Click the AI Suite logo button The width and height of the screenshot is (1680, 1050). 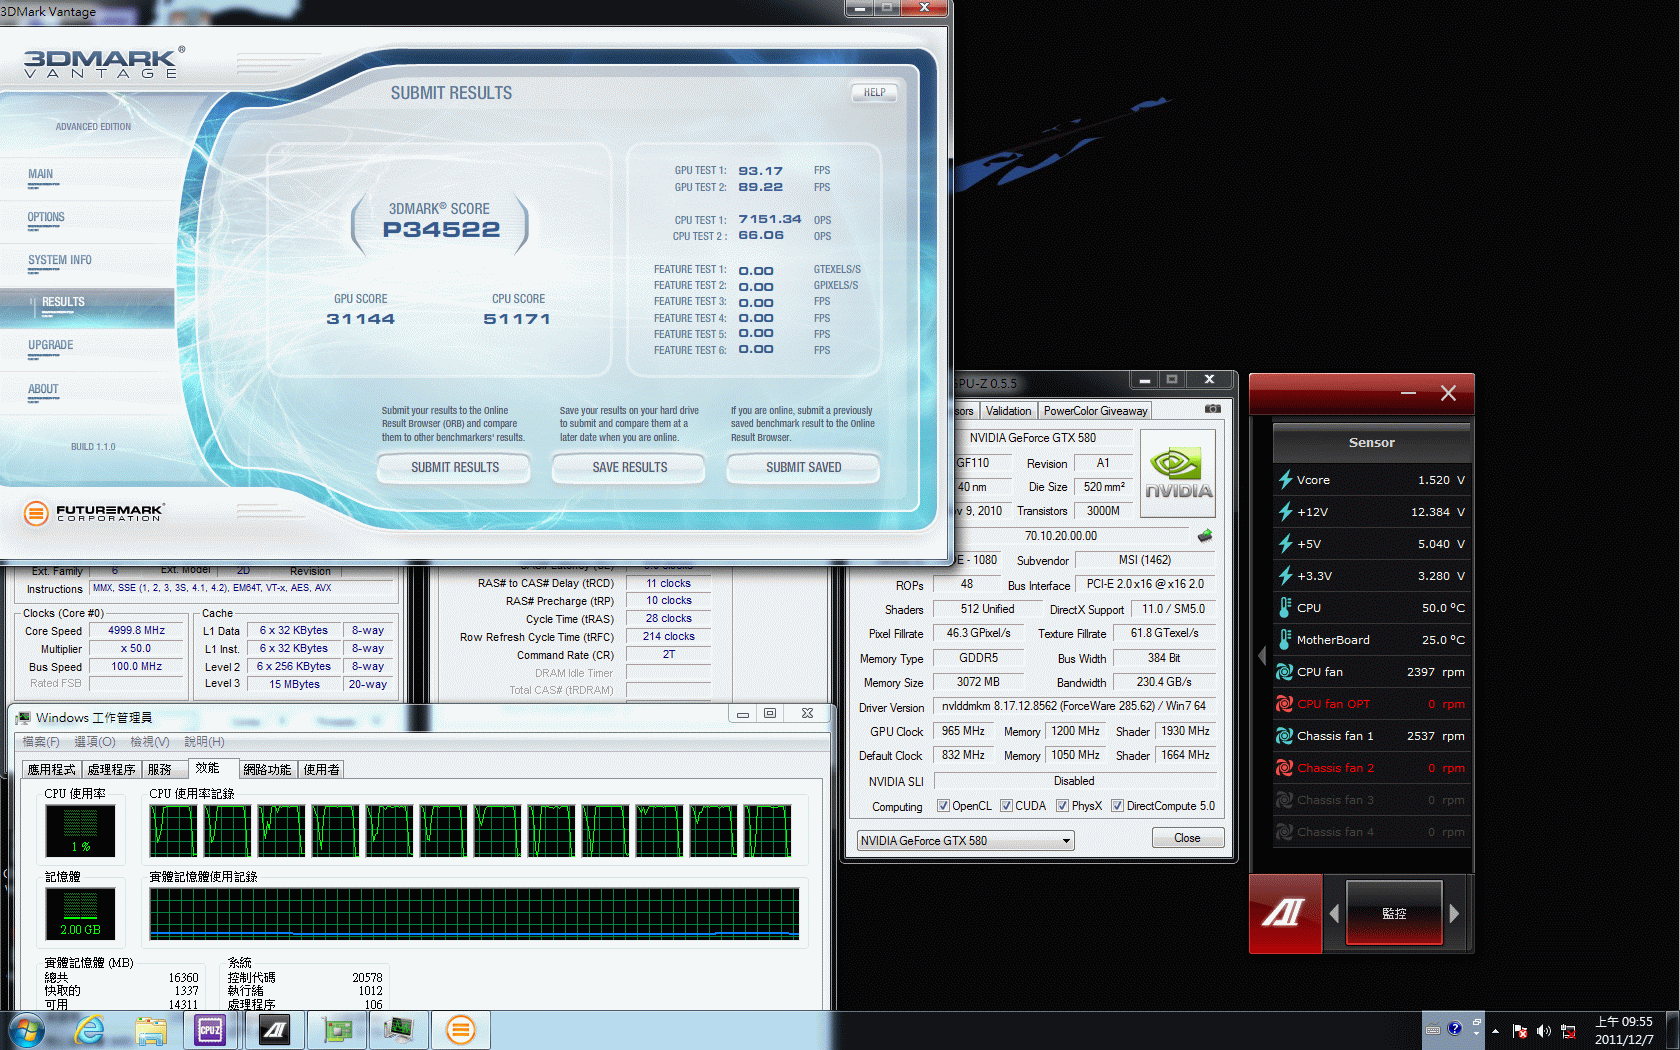[x=1285, y=913]
